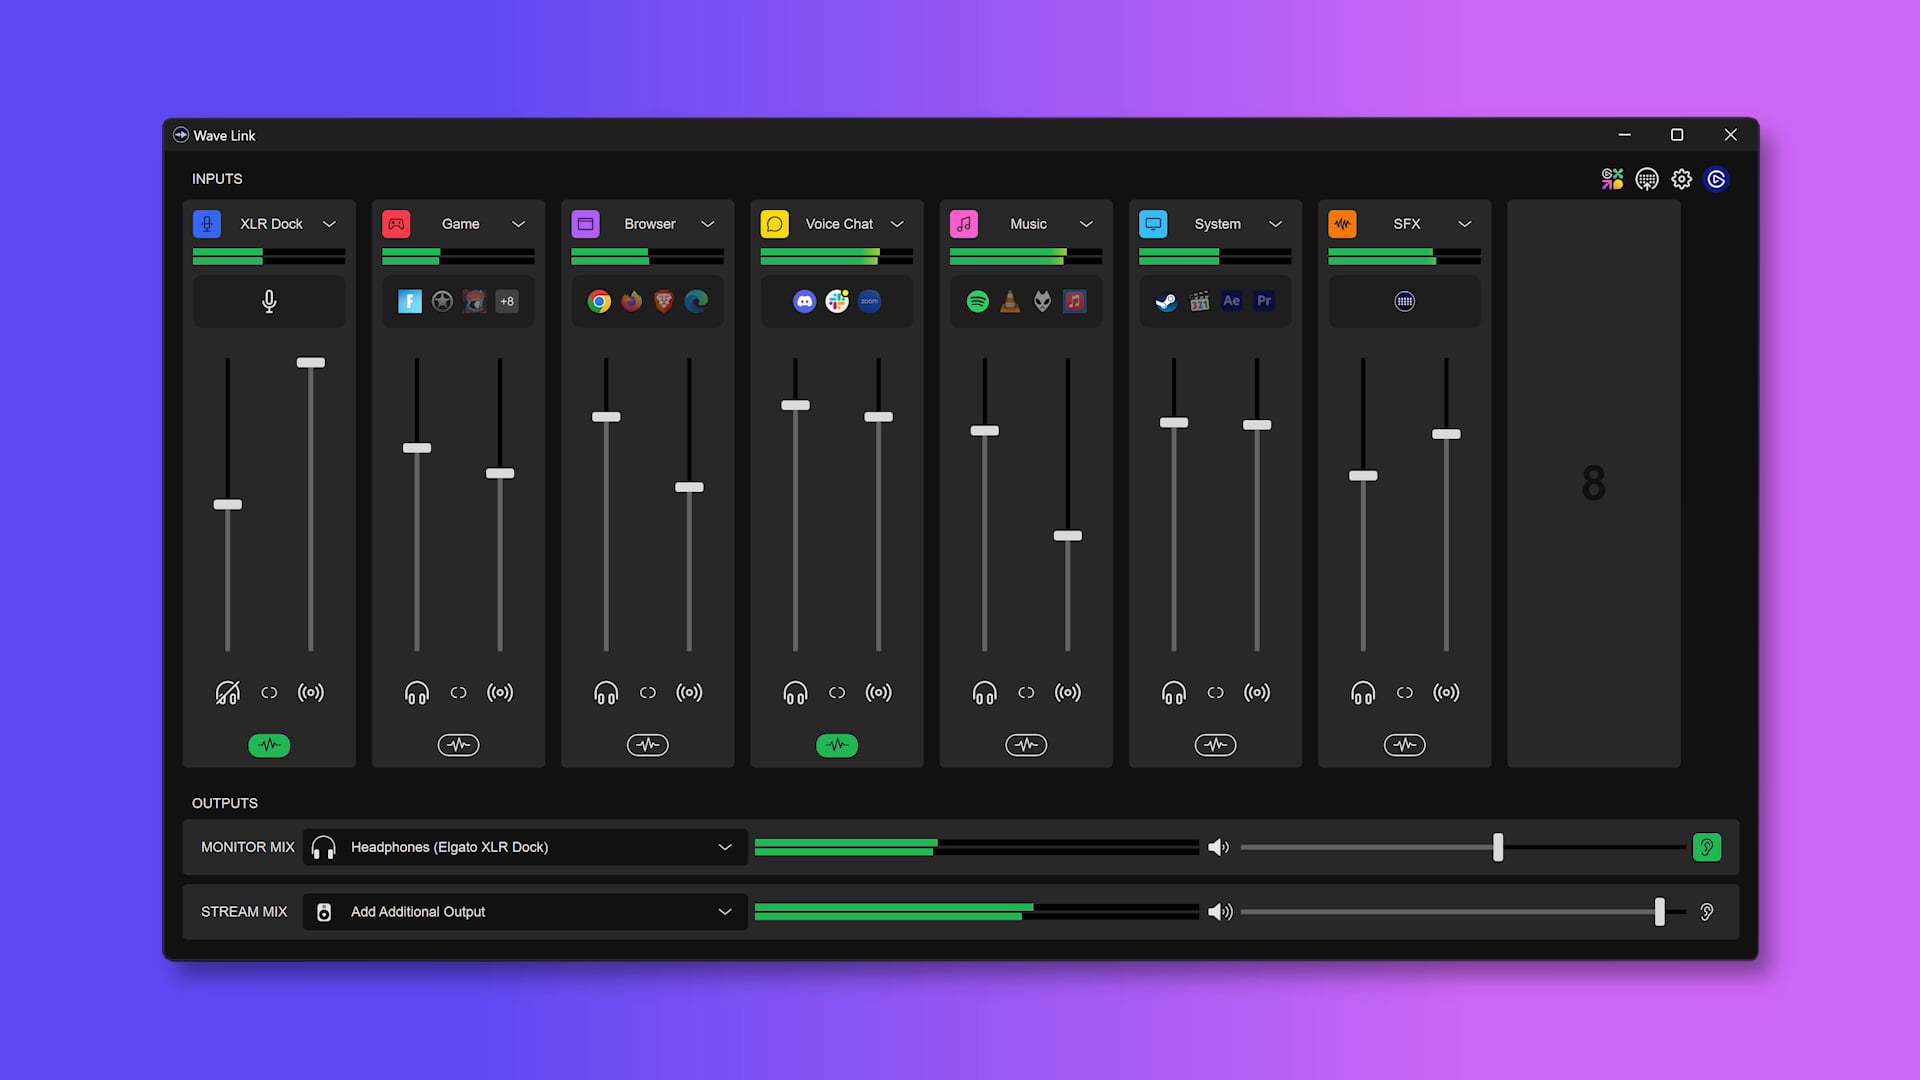Toggle headphone monitor mute on XLR Dock
This screenshot has height=1080, width=1920.
227,692
